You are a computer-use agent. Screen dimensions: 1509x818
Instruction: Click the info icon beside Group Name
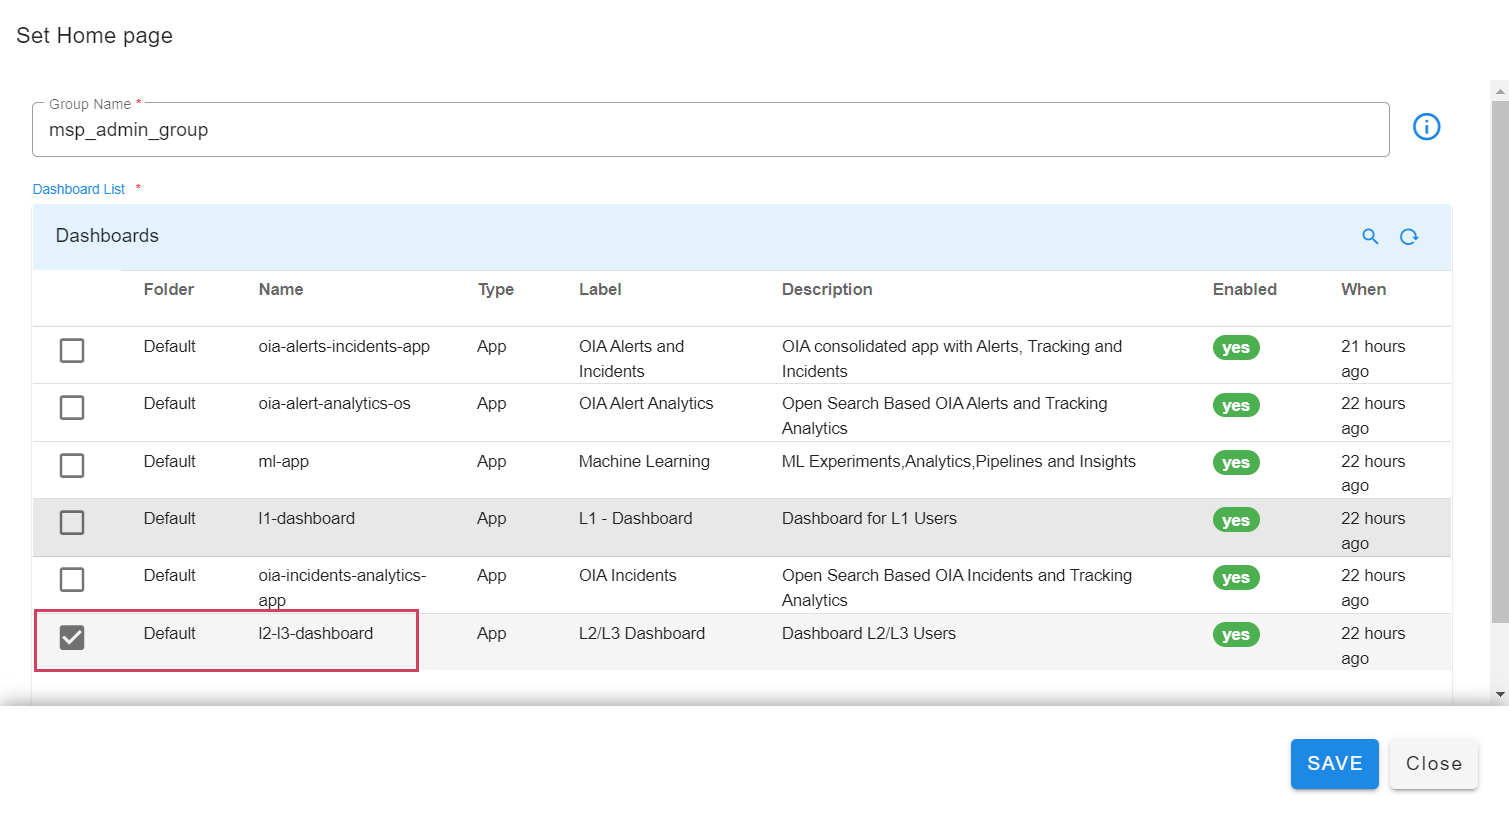coord(1426,127)
